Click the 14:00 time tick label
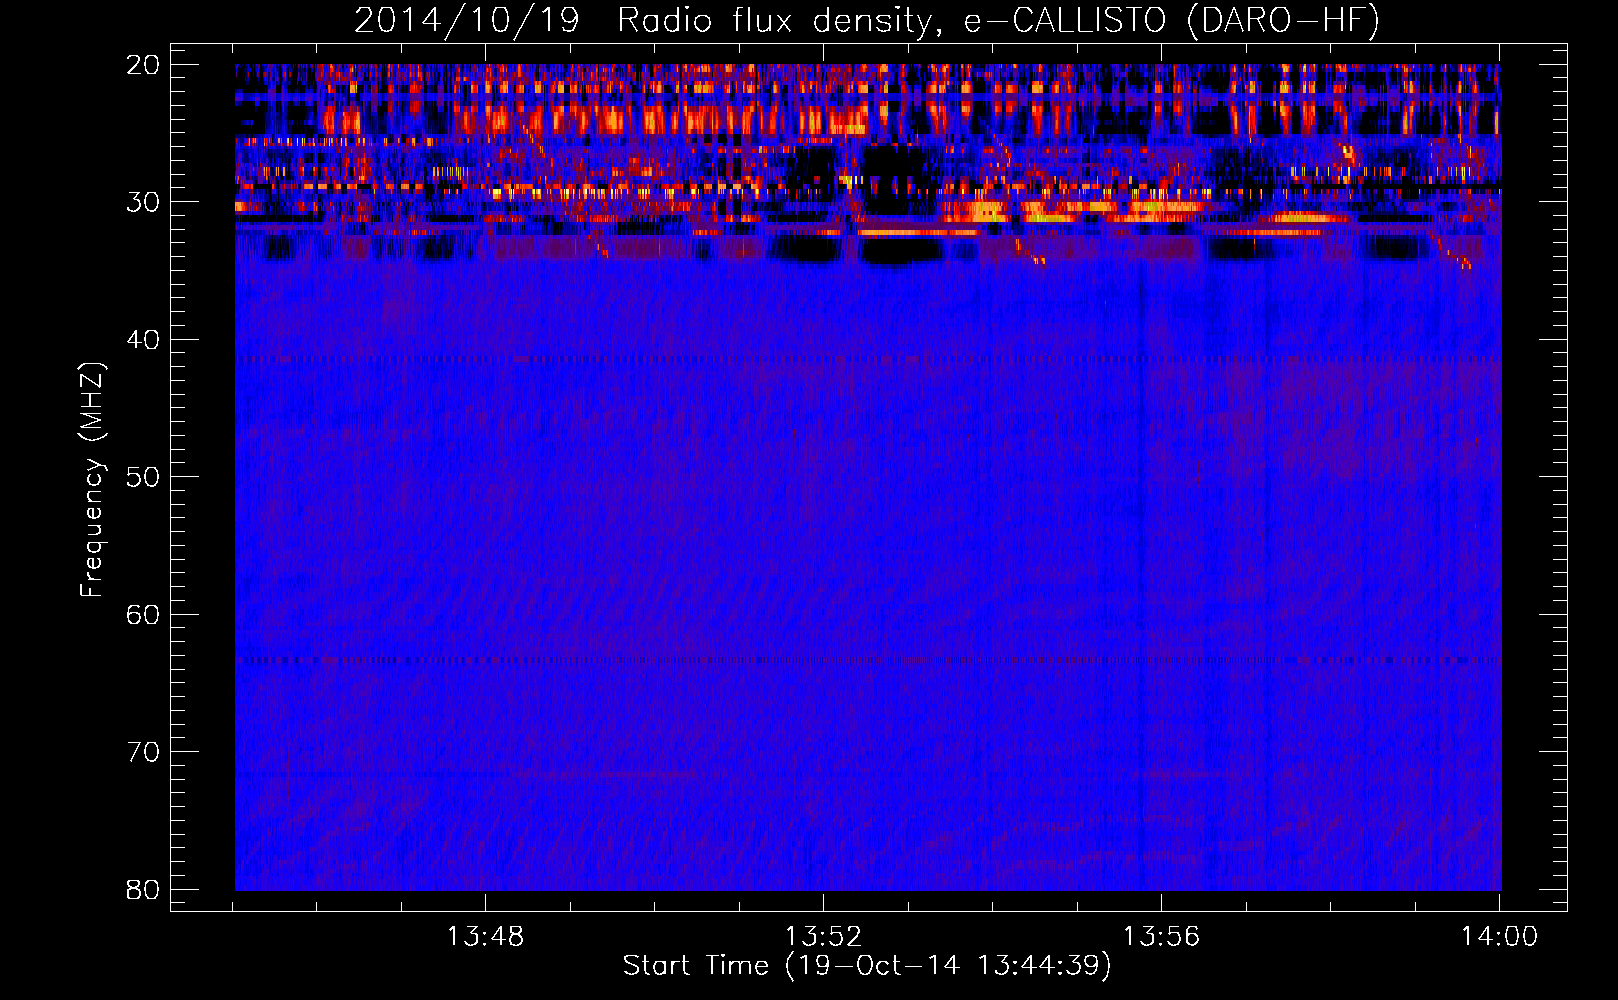The height and width of the screenshot is (1000, 1618). pyautogui.click(x=1499, y=936)
